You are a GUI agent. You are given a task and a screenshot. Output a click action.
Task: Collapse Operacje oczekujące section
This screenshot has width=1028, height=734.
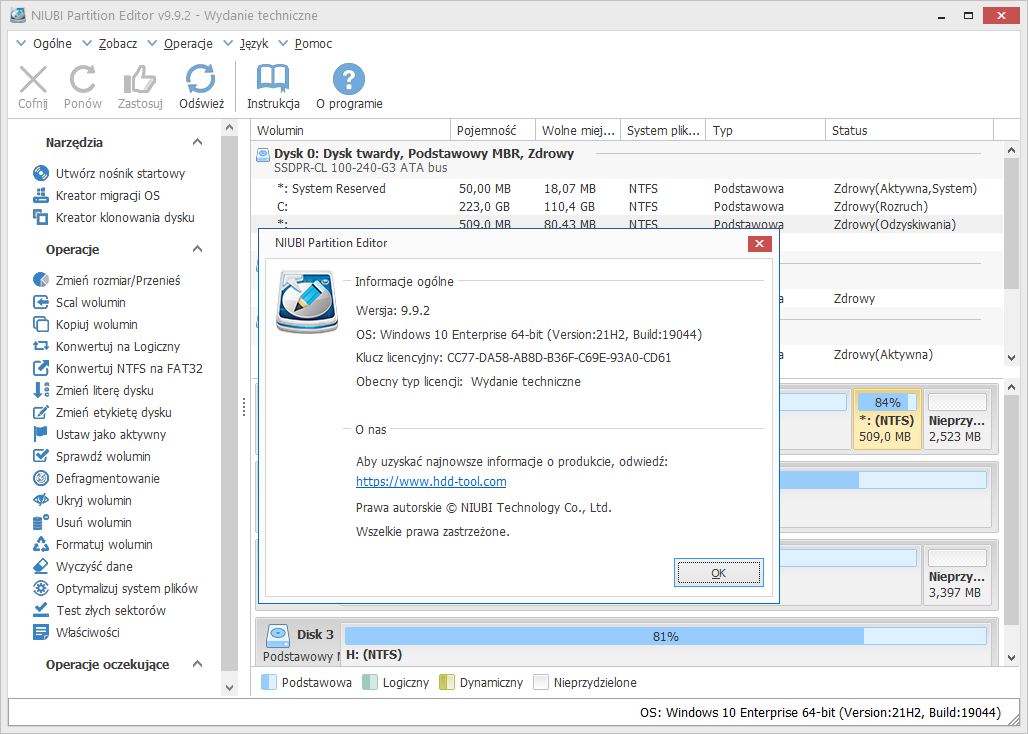point(197,664)
